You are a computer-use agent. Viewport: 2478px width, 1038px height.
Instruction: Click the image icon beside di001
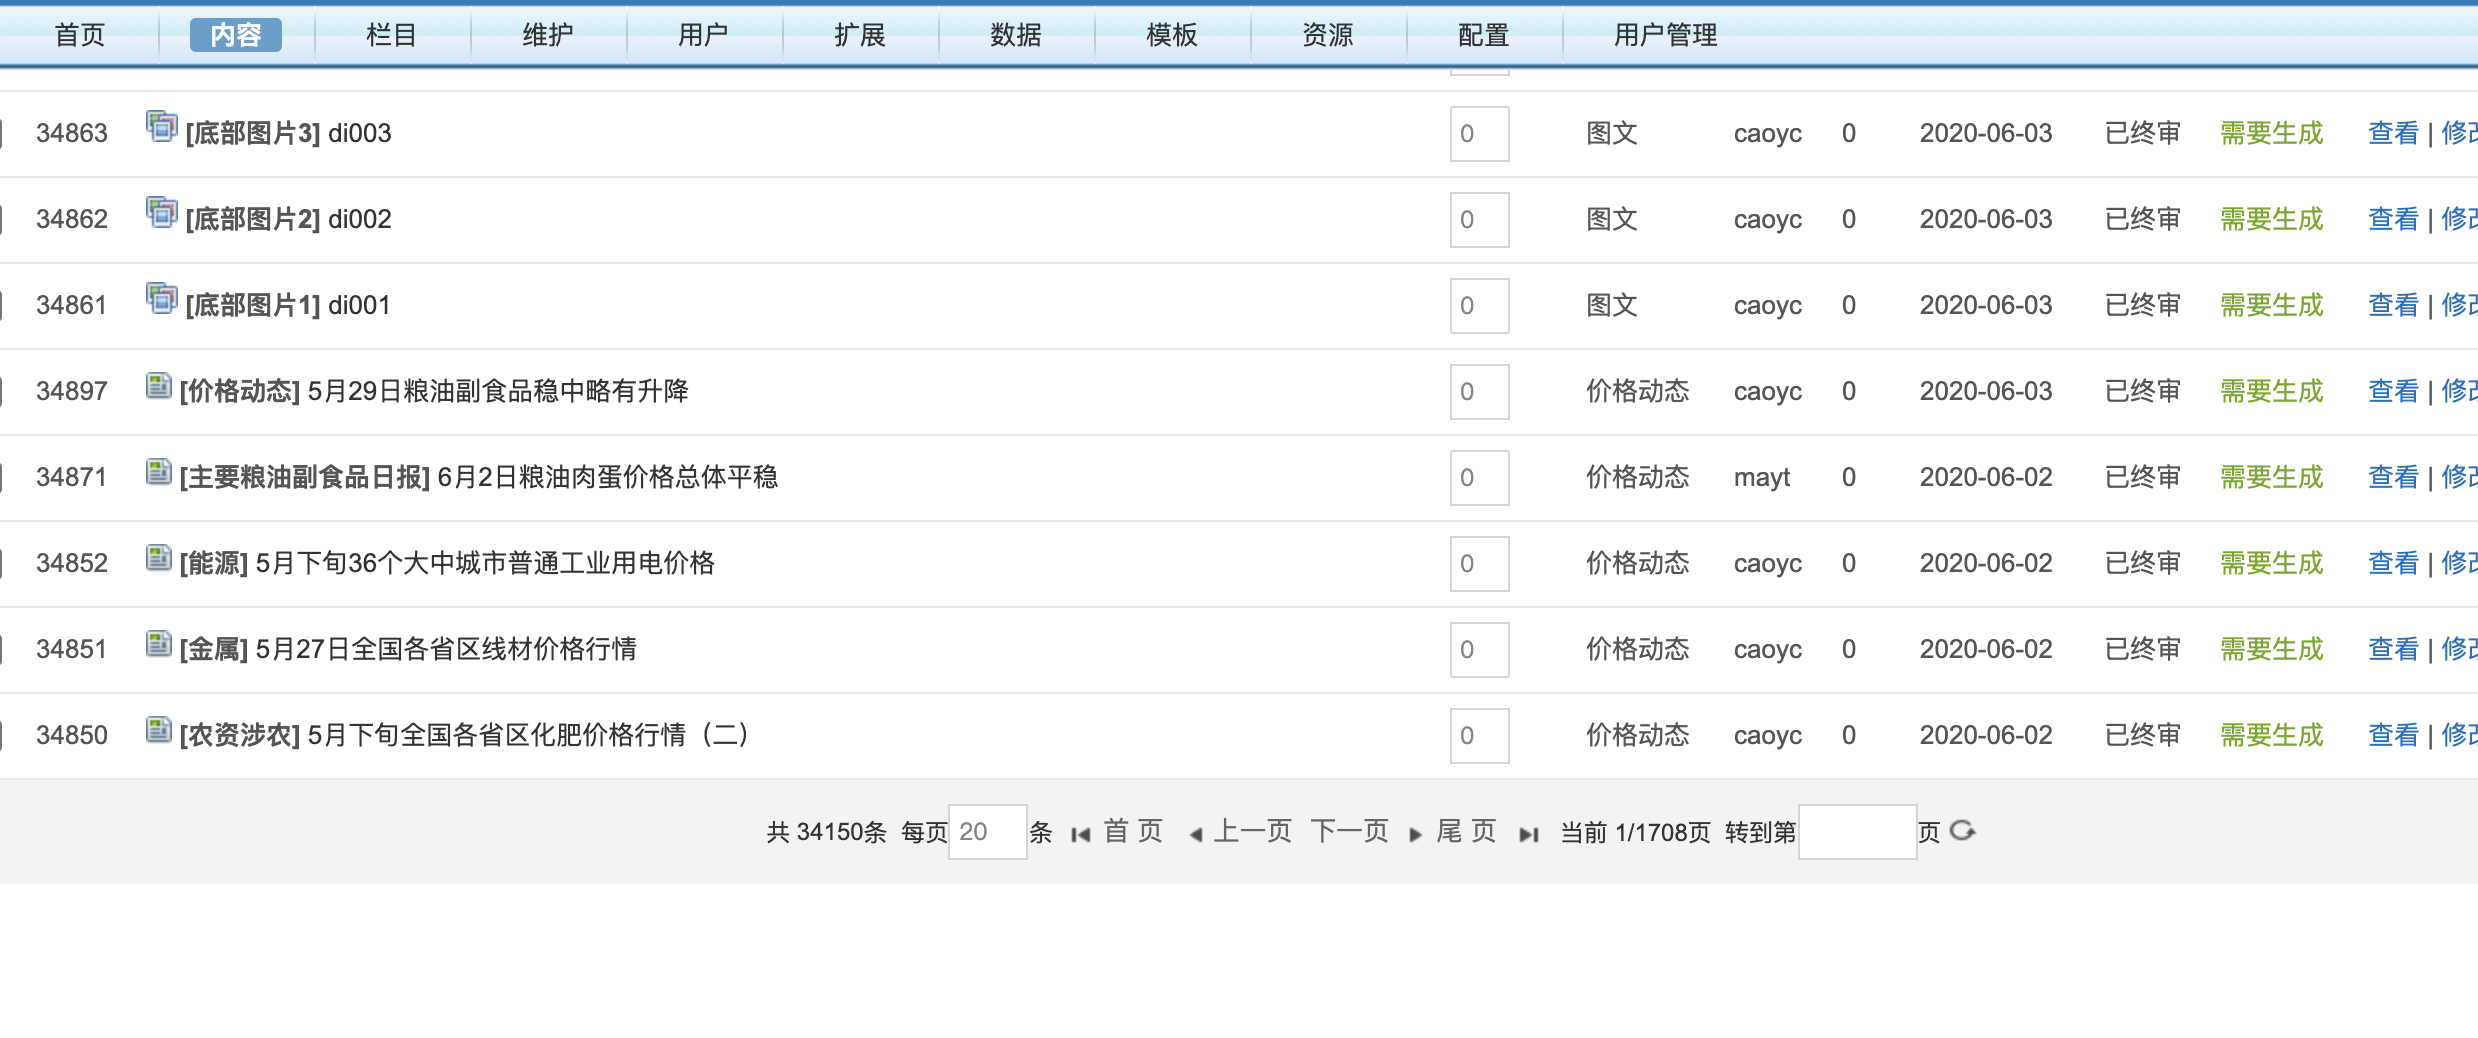[x=161, y=299]
